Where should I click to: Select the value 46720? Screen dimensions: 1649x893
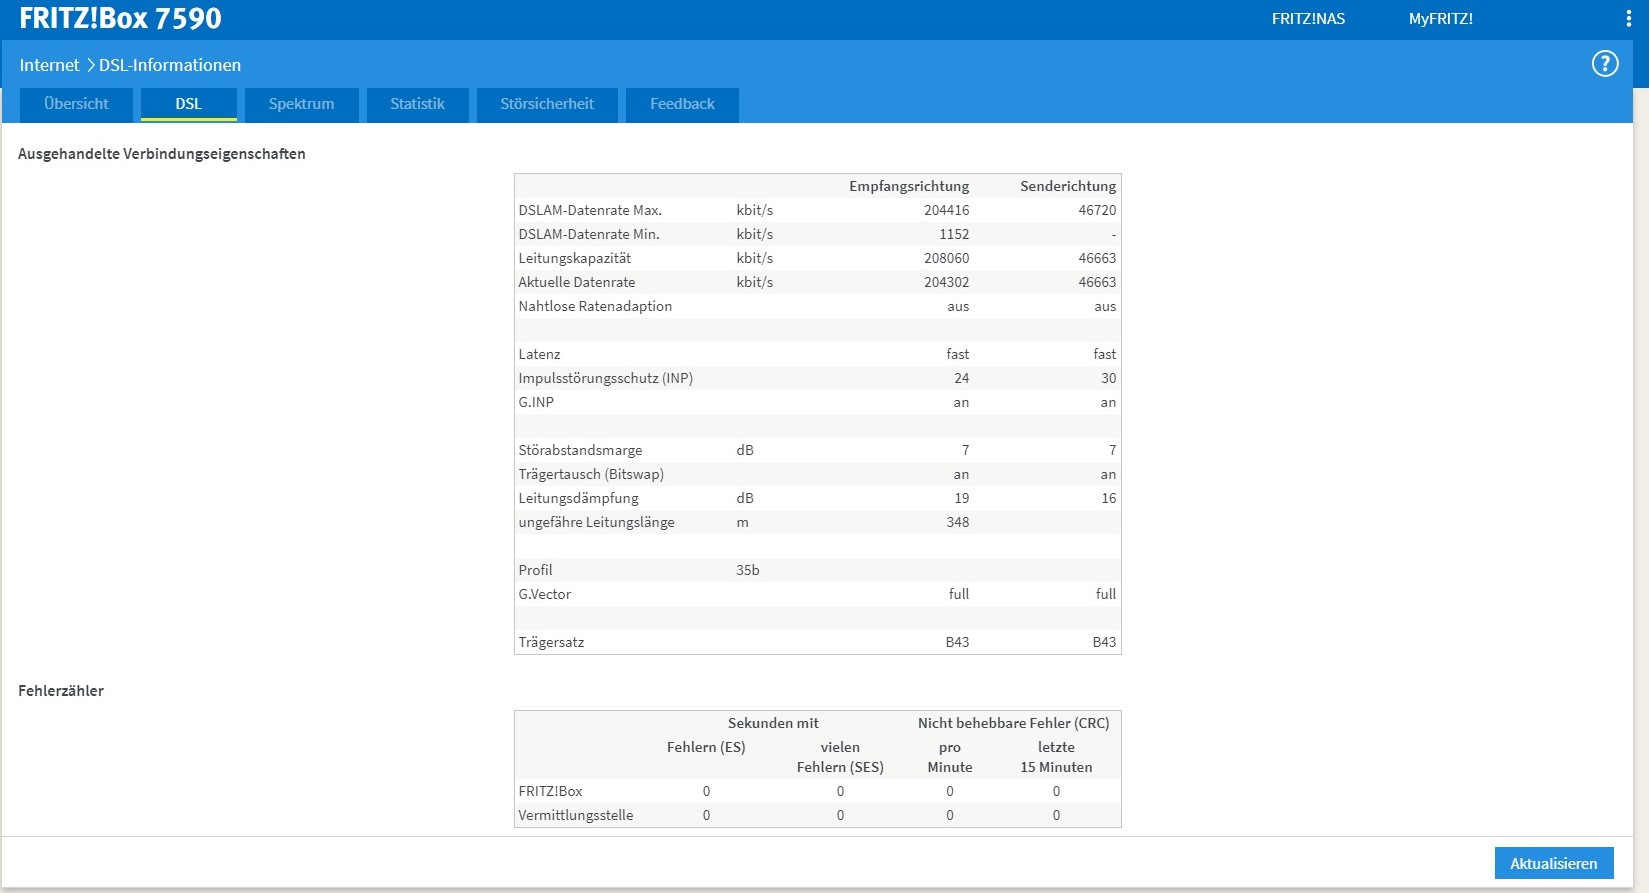tap(1097, 210)
